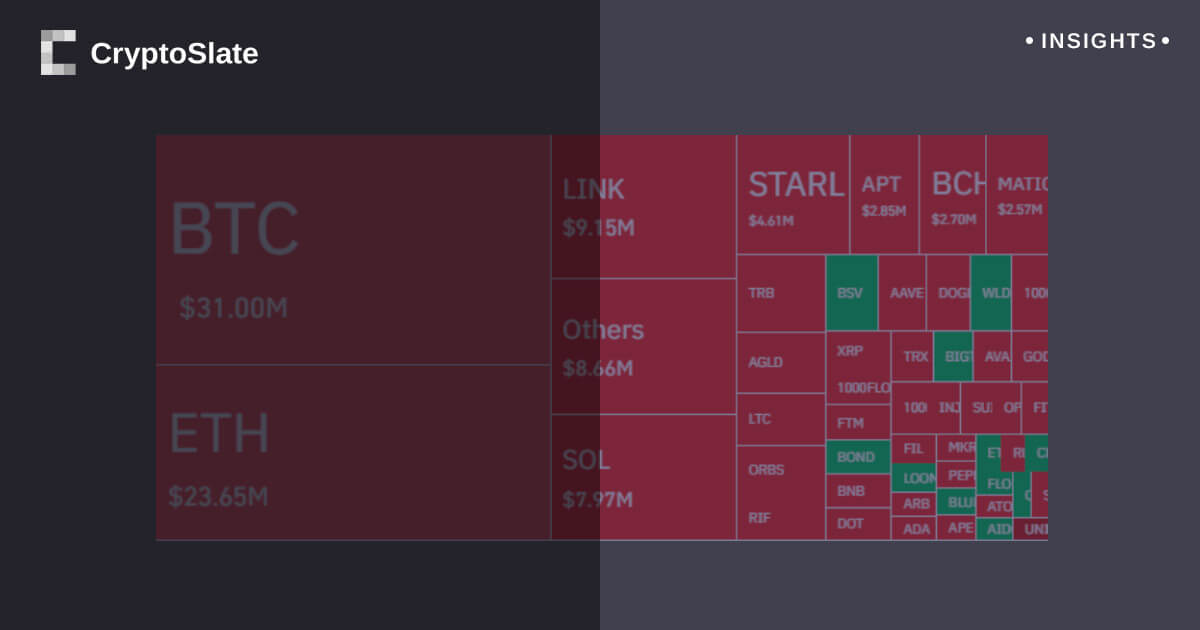Screen dimensions: 1200x630
Task: Click the LTC heatmap tile
Action: (x=780, y=419)
